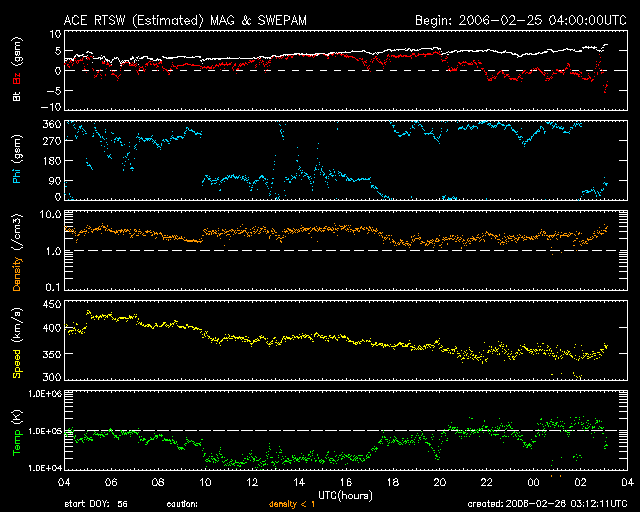Image resolution: width=640 pixels, height=512 pixels.
Task: Click the '5' tick label on the Bt/Bz axis
Action: 58,51
